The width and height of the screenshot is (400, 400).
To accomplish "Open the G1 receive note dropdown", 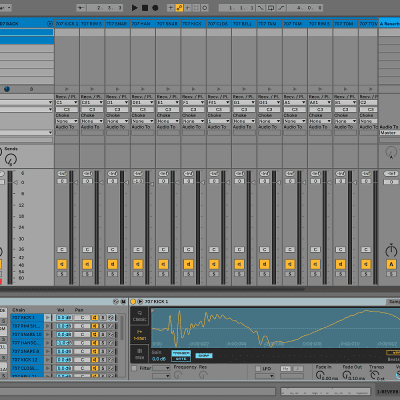I will [244, 103].
